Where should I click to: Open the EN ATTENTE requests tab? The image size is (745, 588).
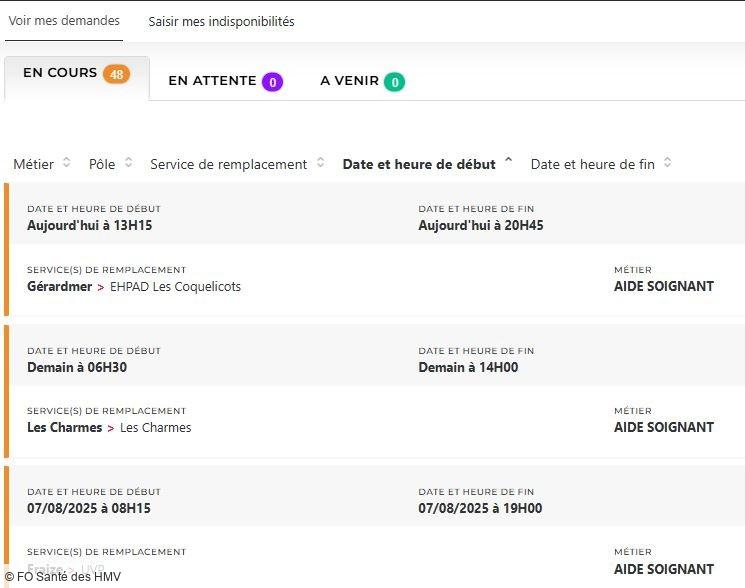212,81
